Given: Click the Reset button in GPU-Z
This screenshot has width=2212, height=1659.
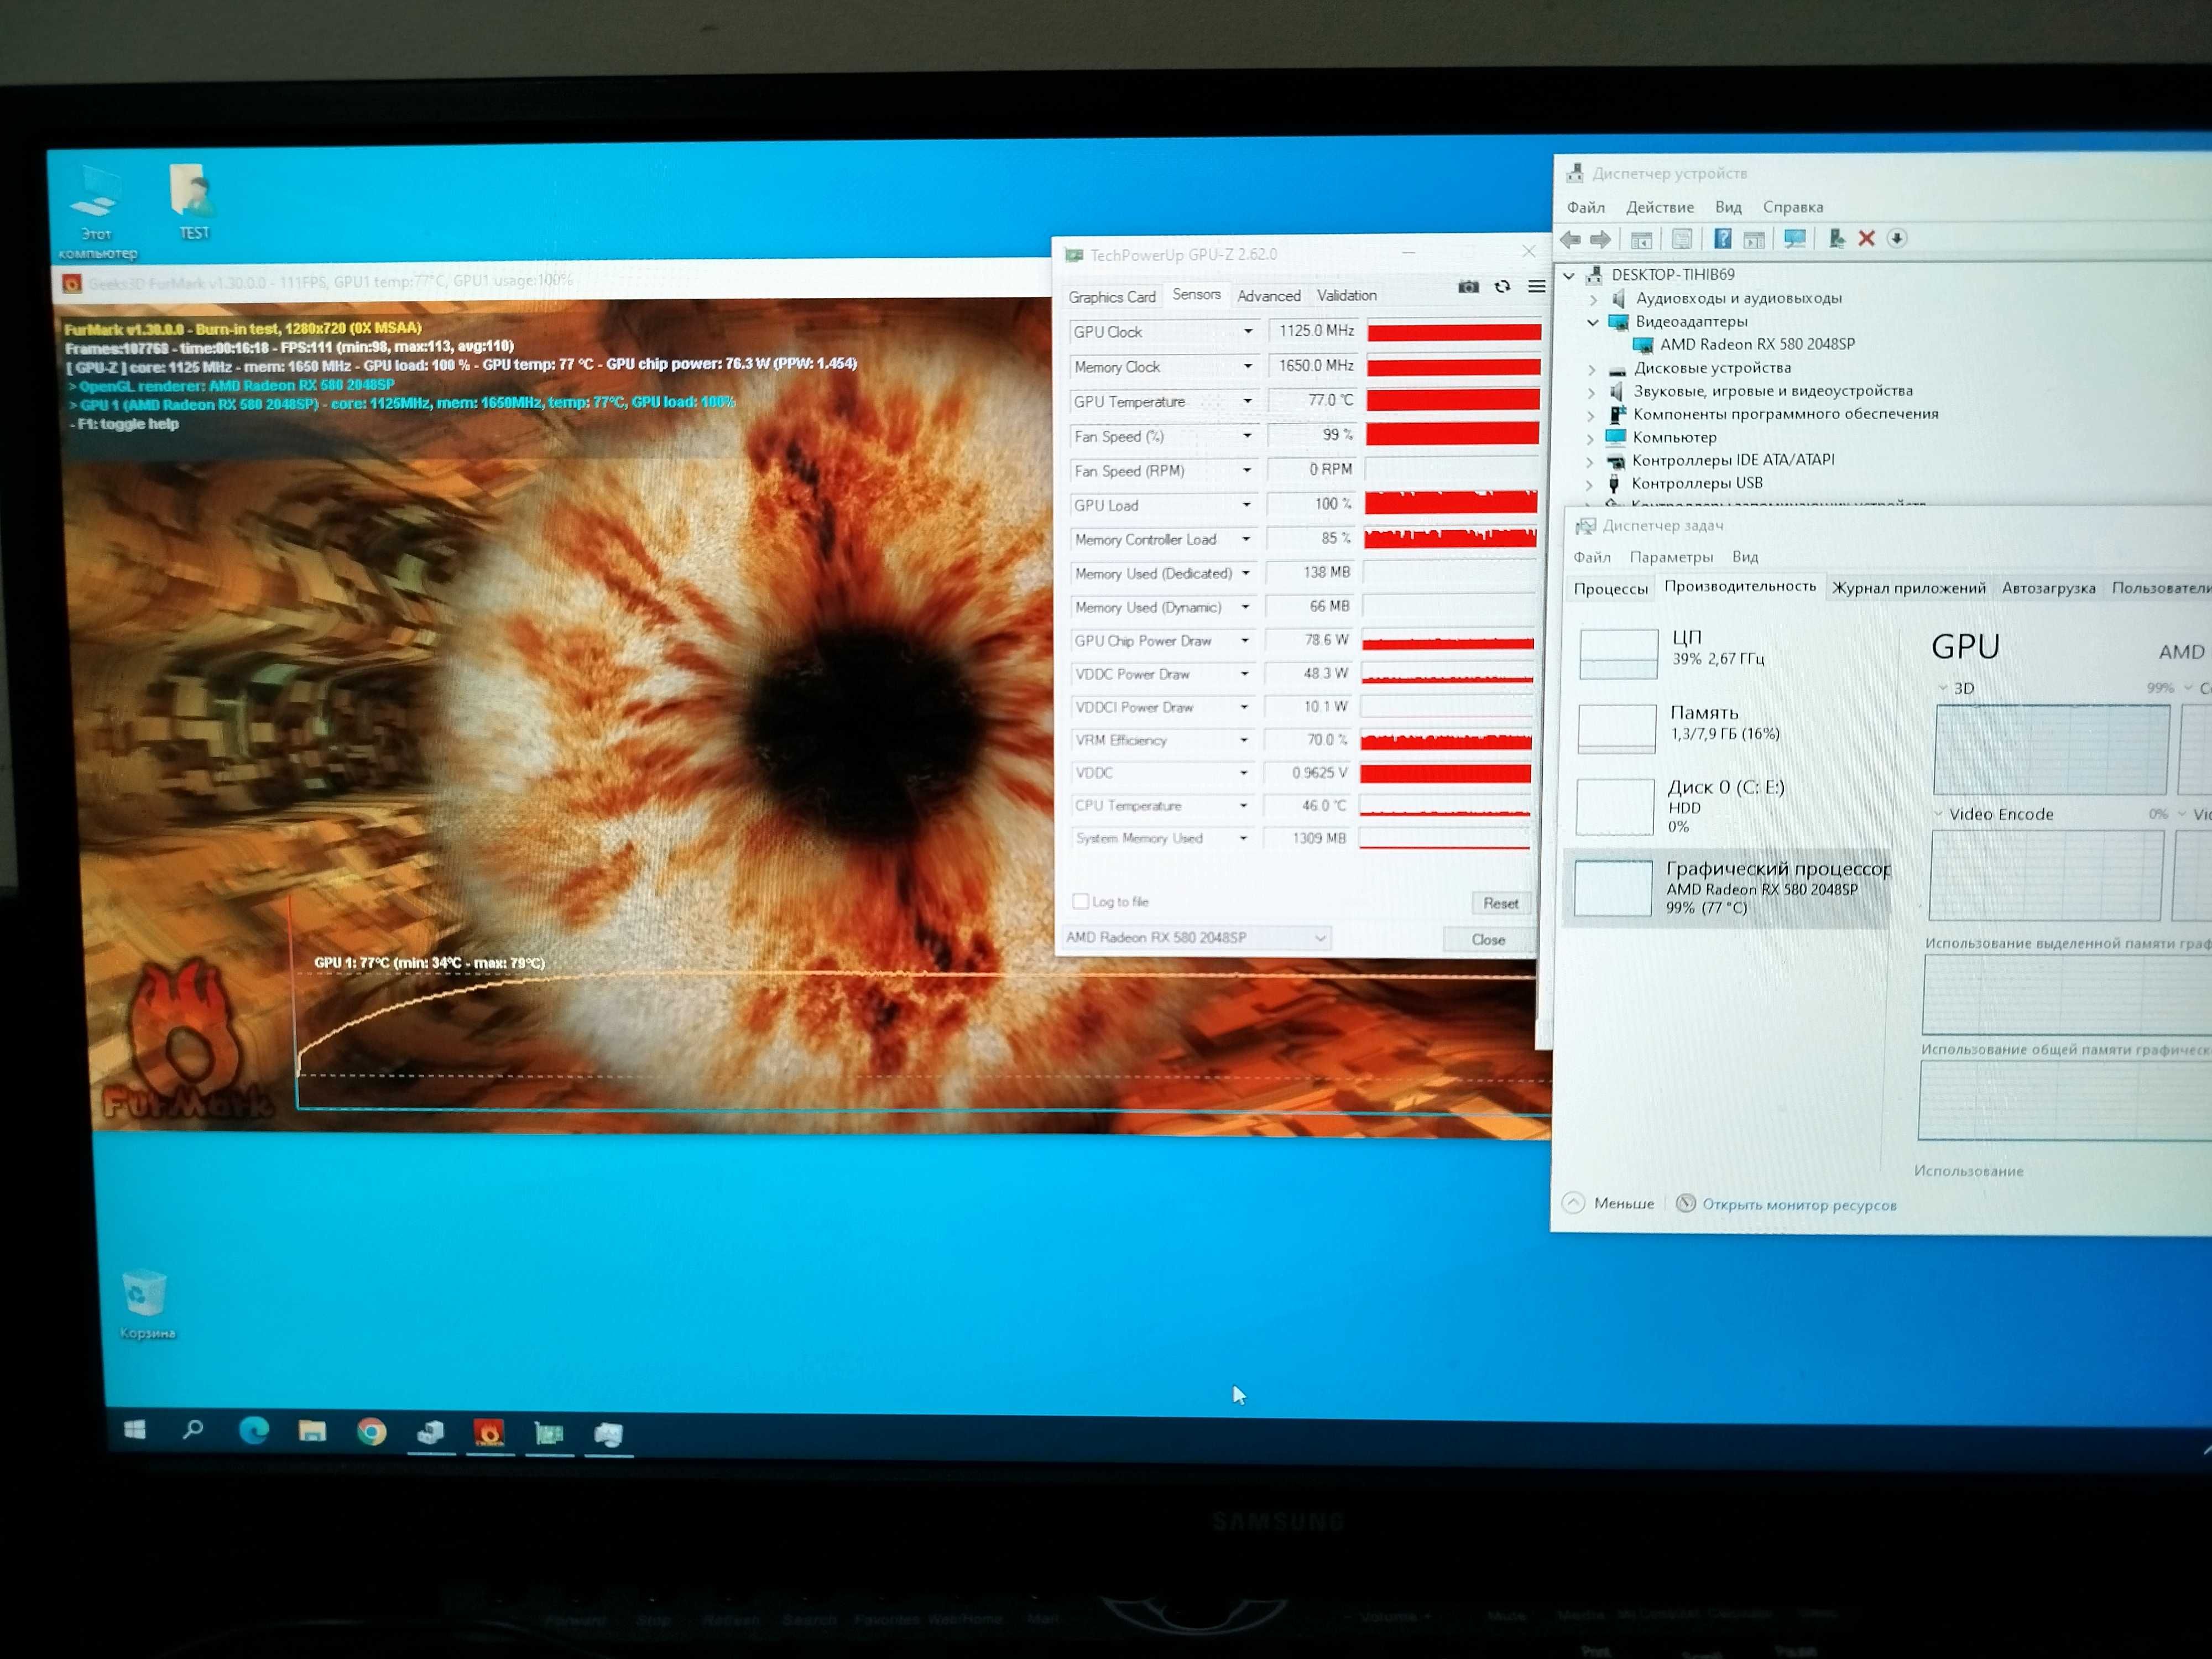Looking at the screenshot, I should tap(1500, 903).
